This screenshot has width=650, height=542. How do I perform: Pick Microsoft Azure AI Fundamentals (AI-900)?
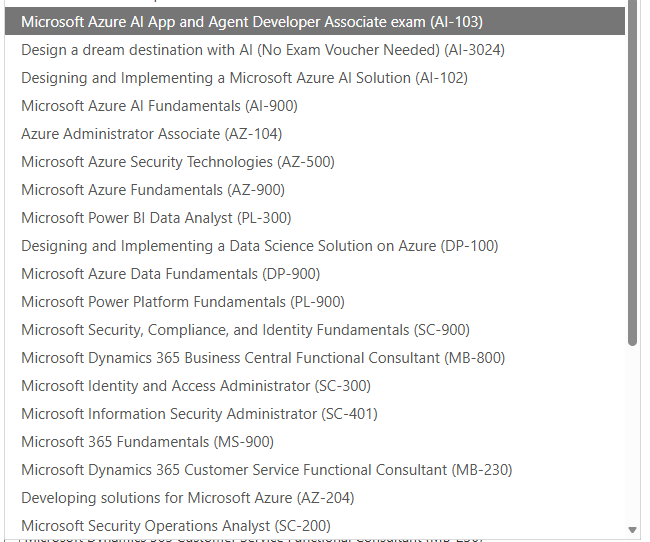[x=315, y=106]
